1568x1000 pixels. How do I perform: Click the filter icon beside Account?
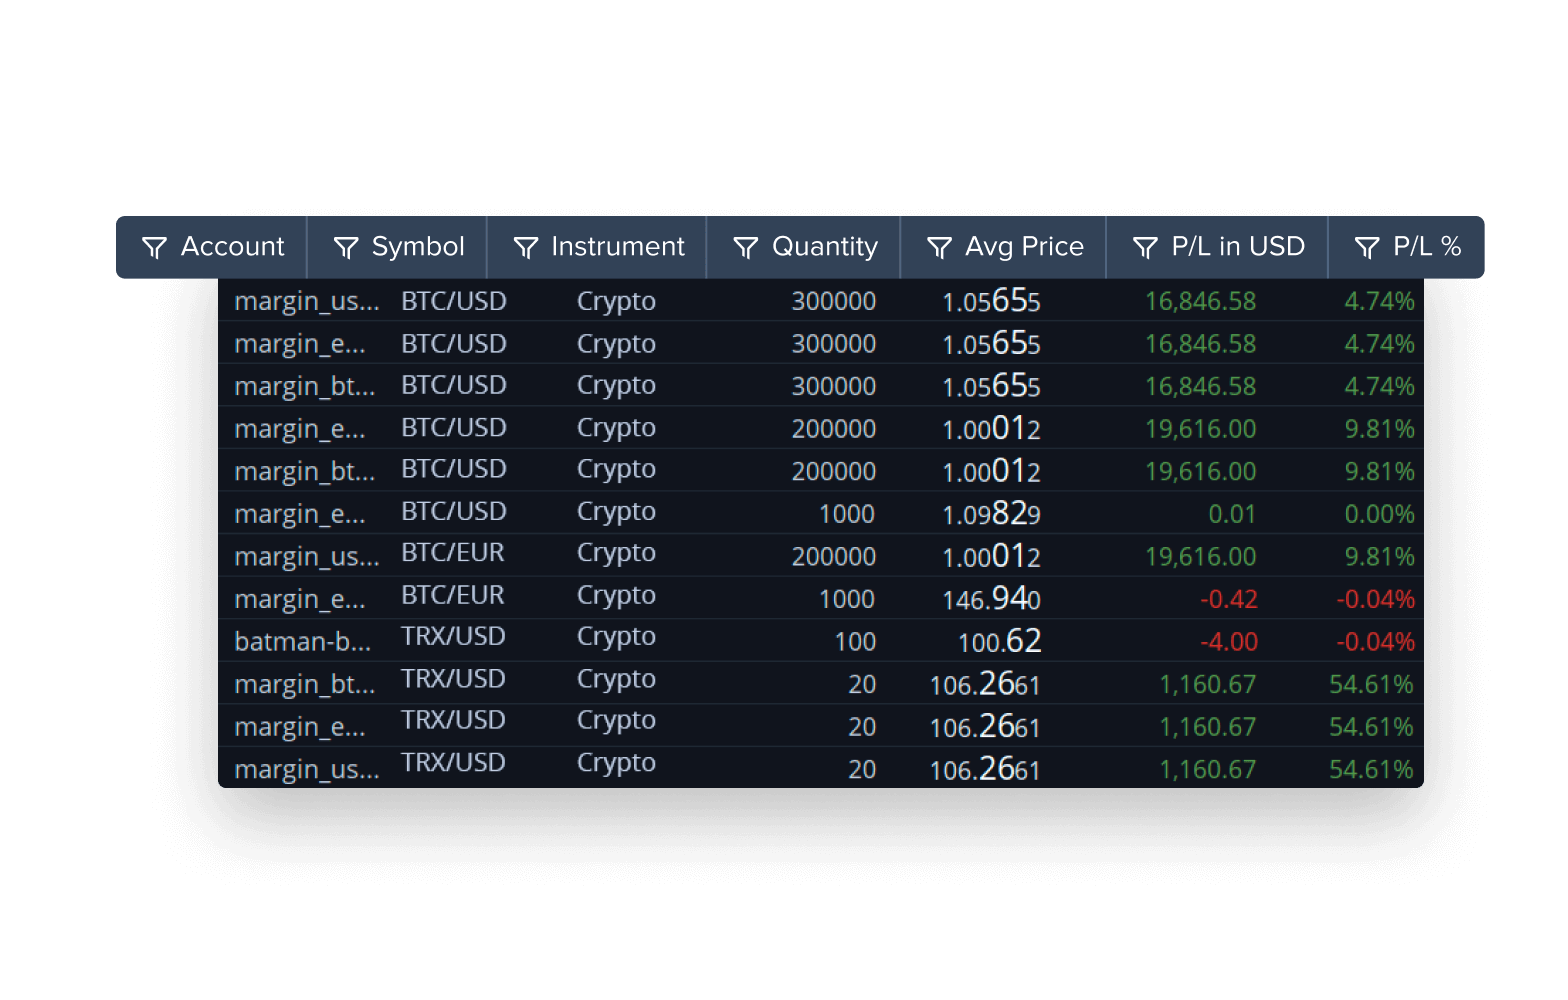tap(154, 247)
